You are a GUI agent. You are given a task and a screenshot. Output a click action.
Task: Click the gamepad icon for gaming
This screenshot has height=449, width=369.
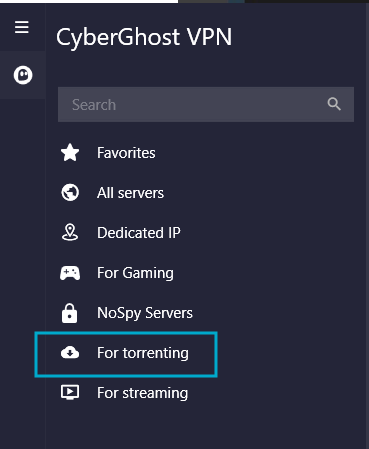(x=70, y=273)
